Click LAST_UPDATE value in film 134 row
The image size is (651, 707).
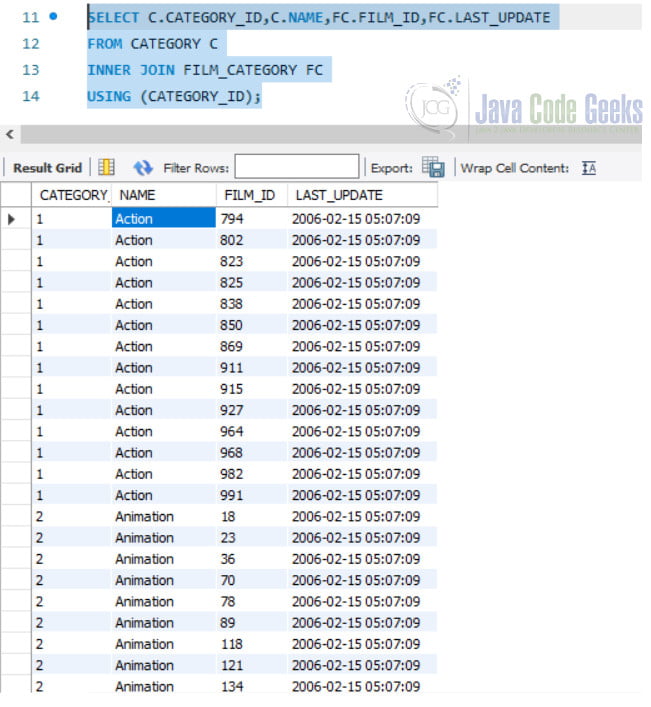356,686
